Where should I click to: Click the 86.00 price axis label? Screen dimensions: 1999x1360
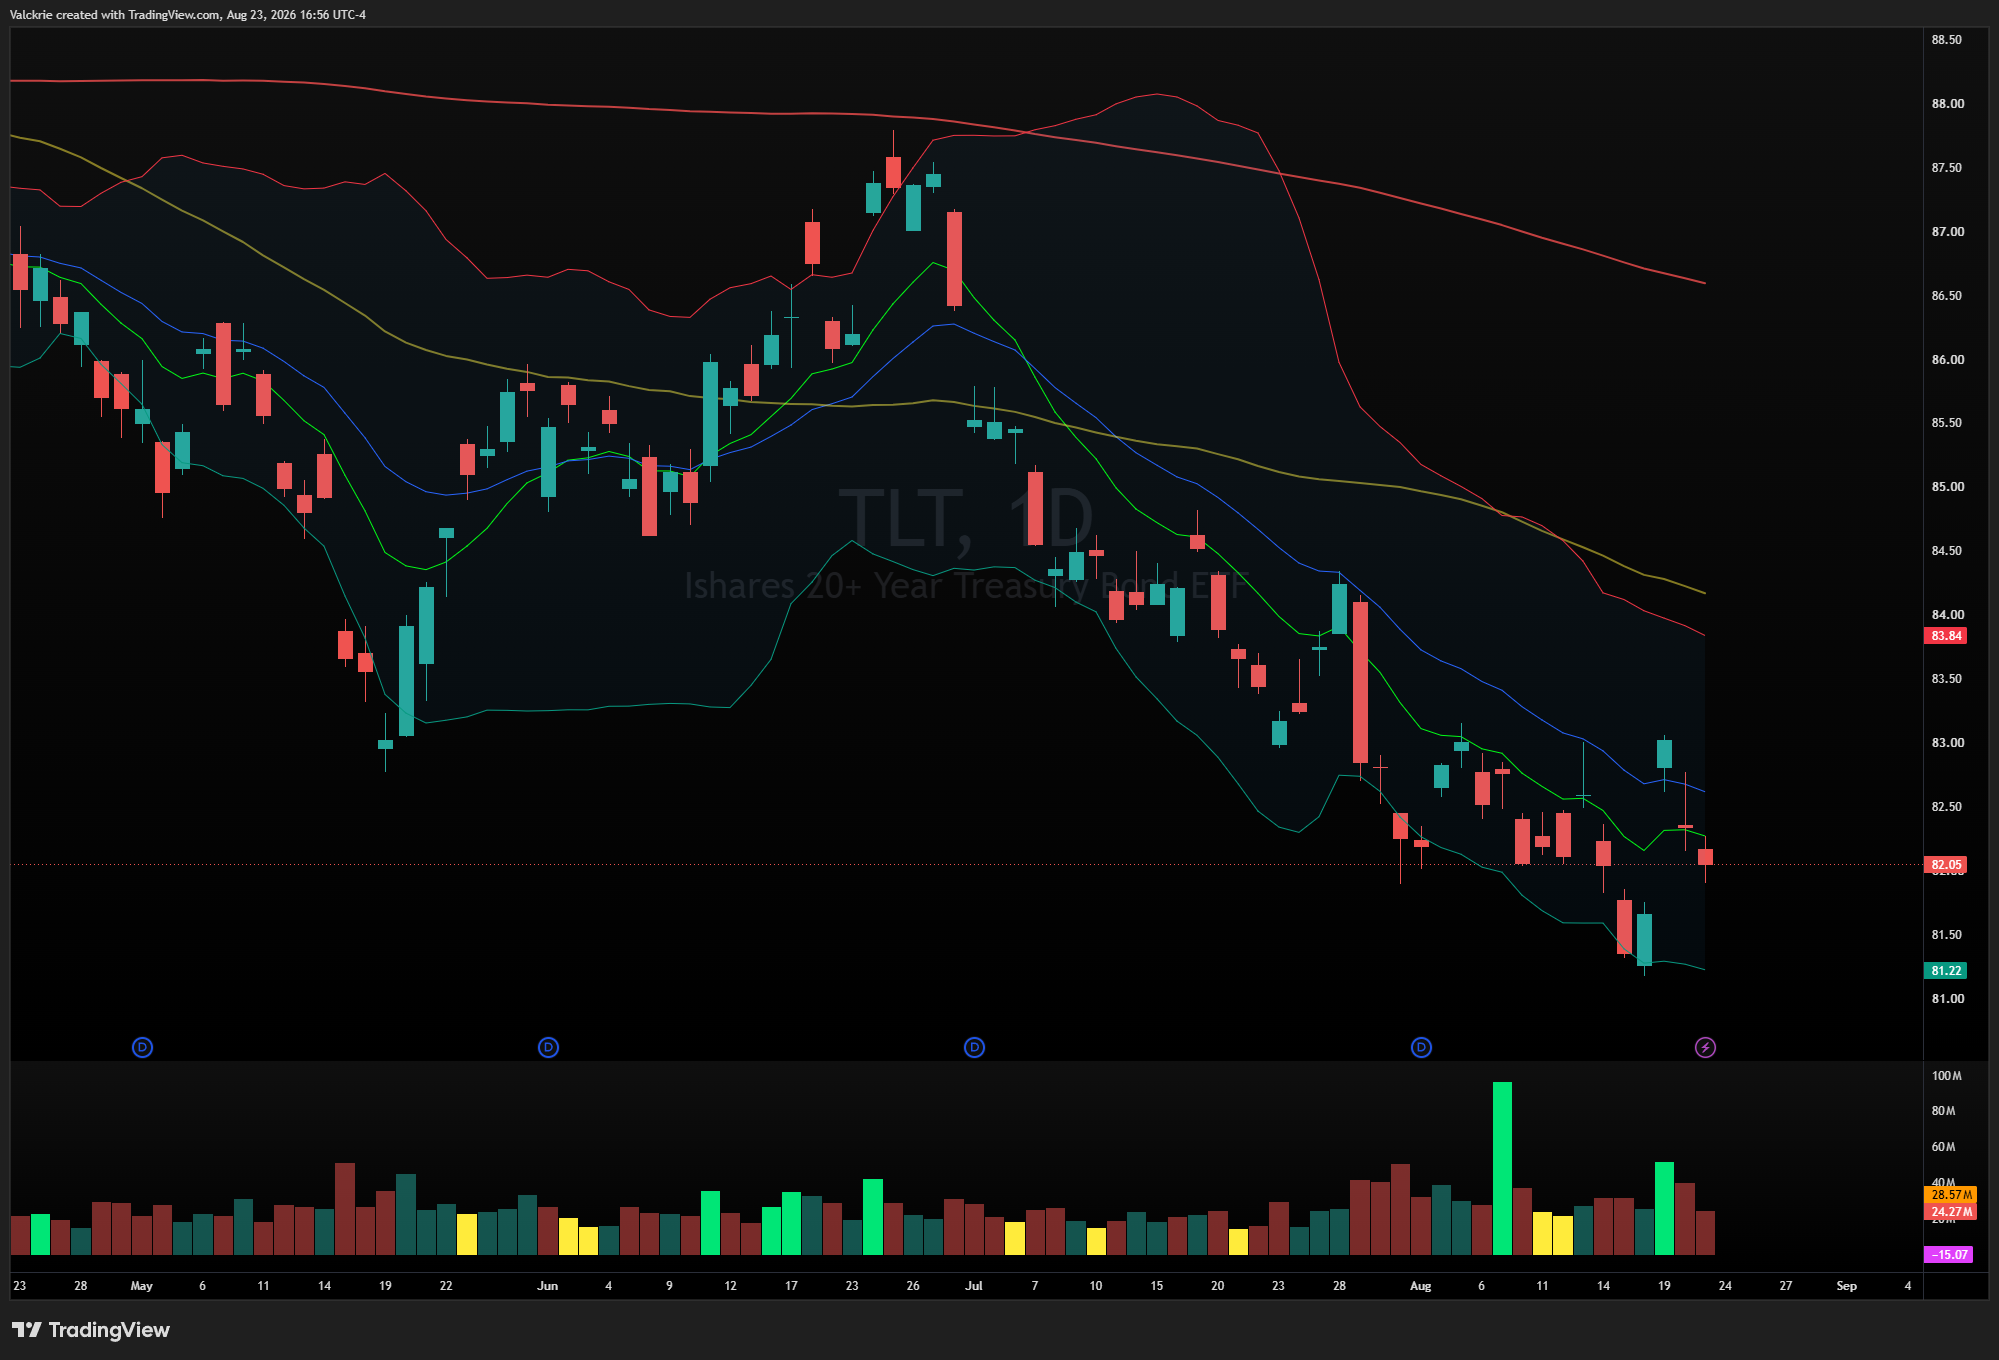(x=1947, y=360)
